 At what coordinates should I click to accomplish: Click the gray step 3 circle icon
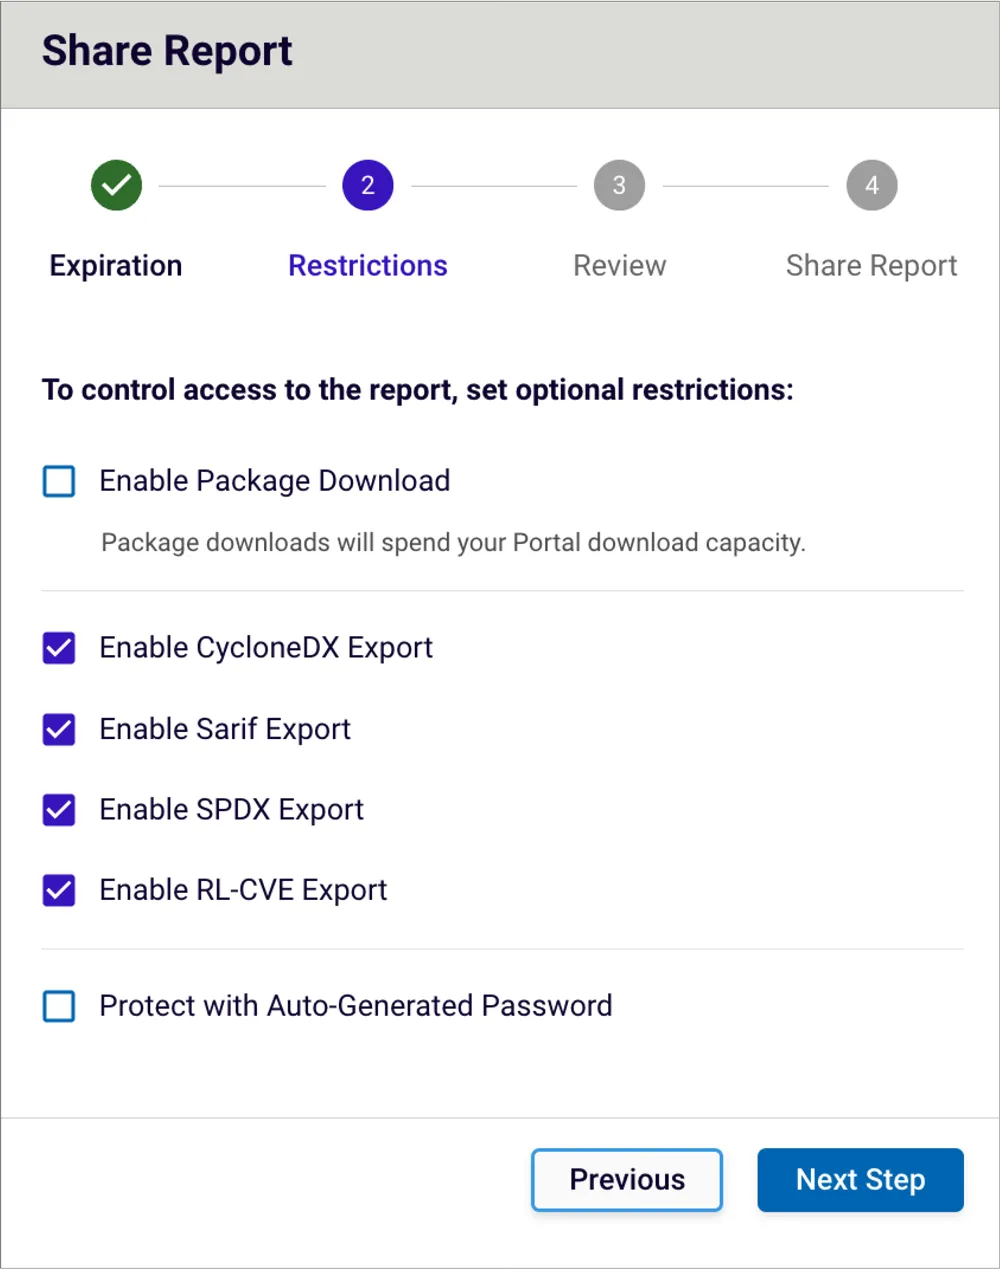619,185
